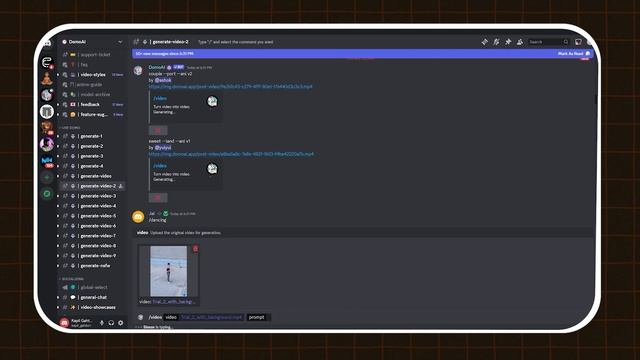Click the prompt option in command box
This screenshot has width=640, height=360.
pyautogui.click(x=256, y=317)
